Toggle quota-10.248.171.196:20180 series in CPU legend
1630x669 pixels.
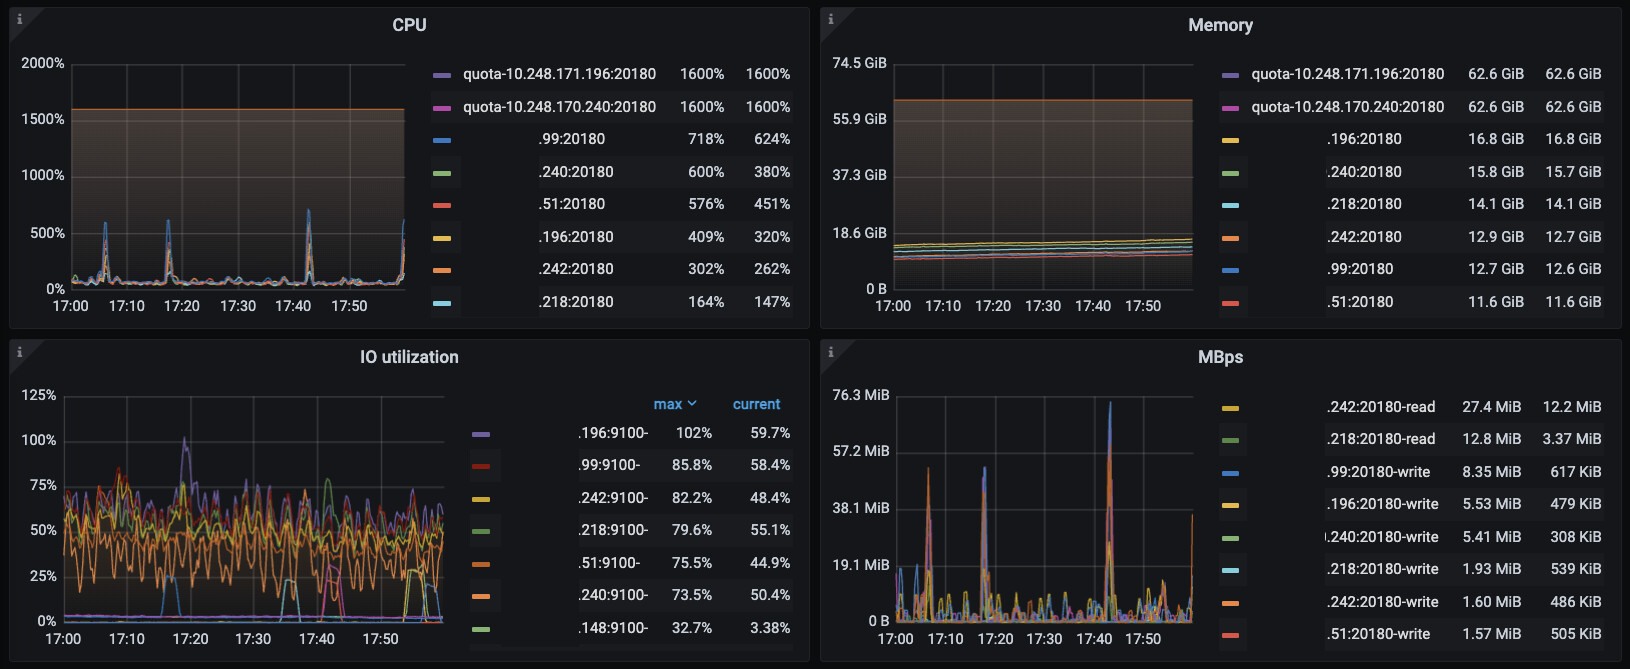pos(559,74)
